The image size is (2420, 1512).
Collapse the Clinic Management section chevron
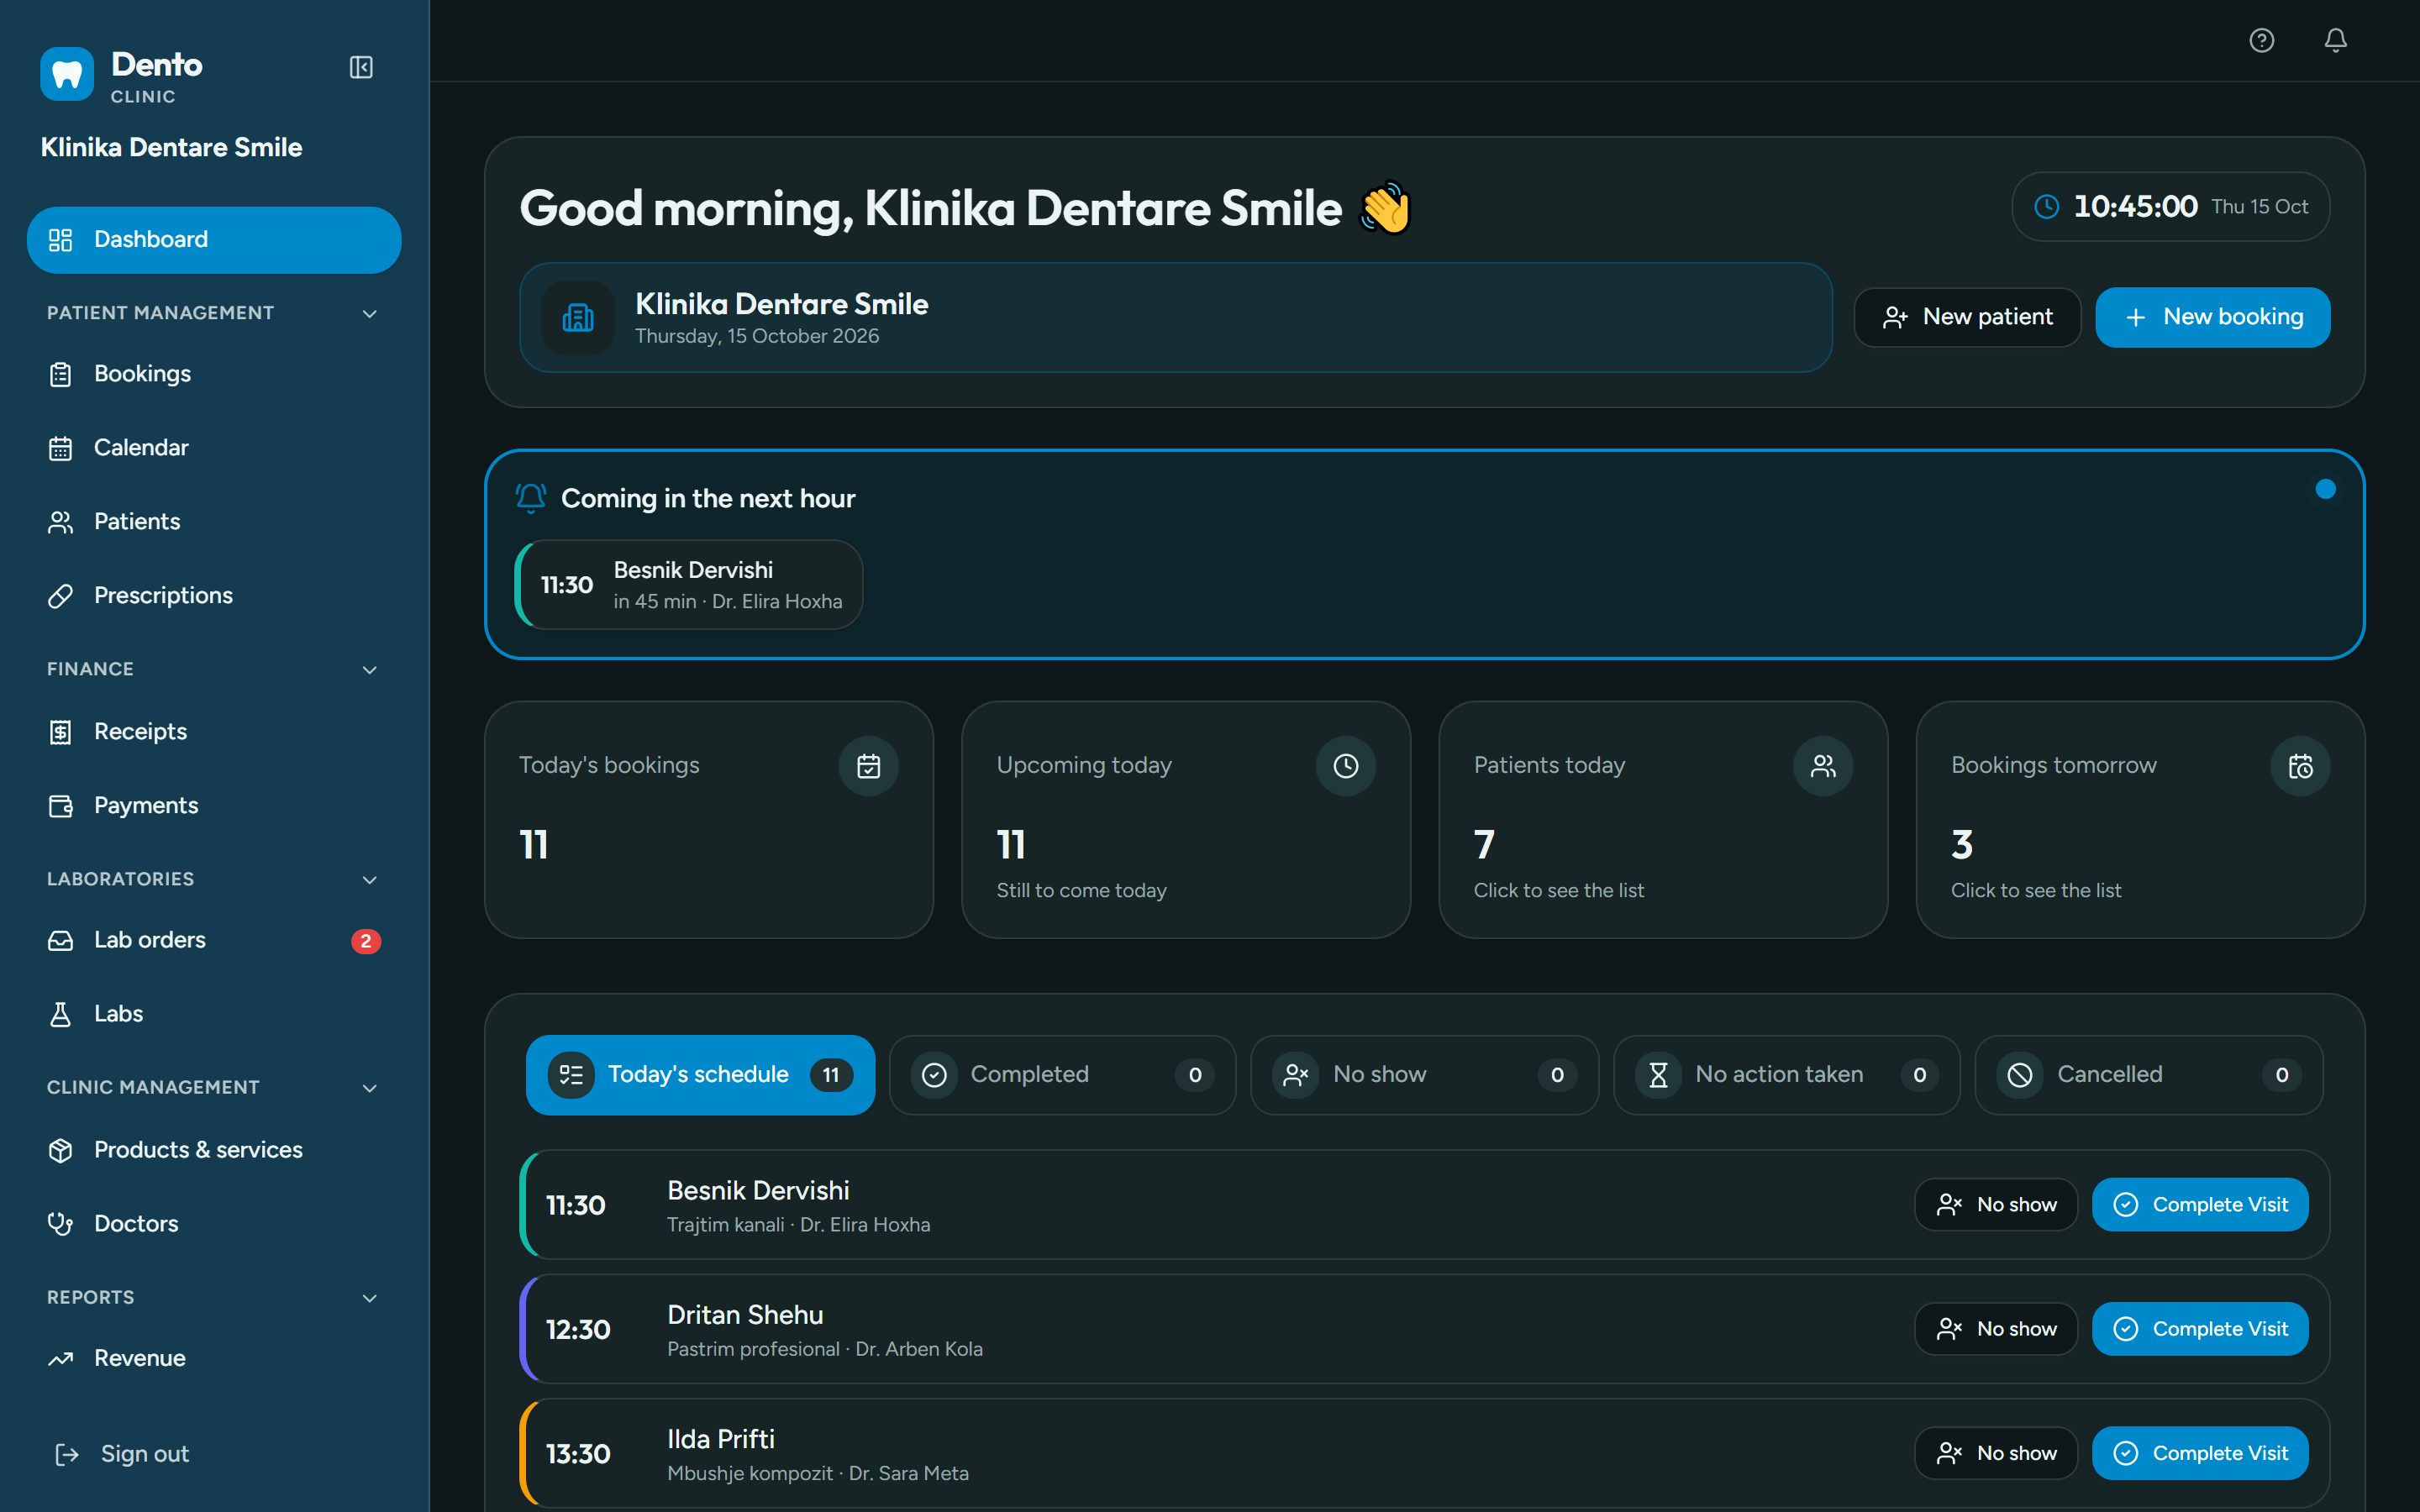pos(369,1087)
